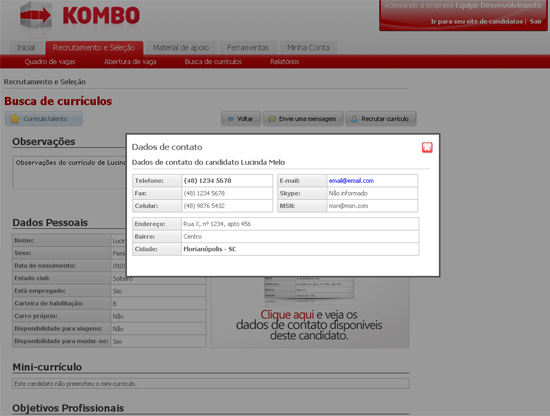Open Quadro de vagas submenu item
This screenshot has width=550, height=416.
click(50, 62)
